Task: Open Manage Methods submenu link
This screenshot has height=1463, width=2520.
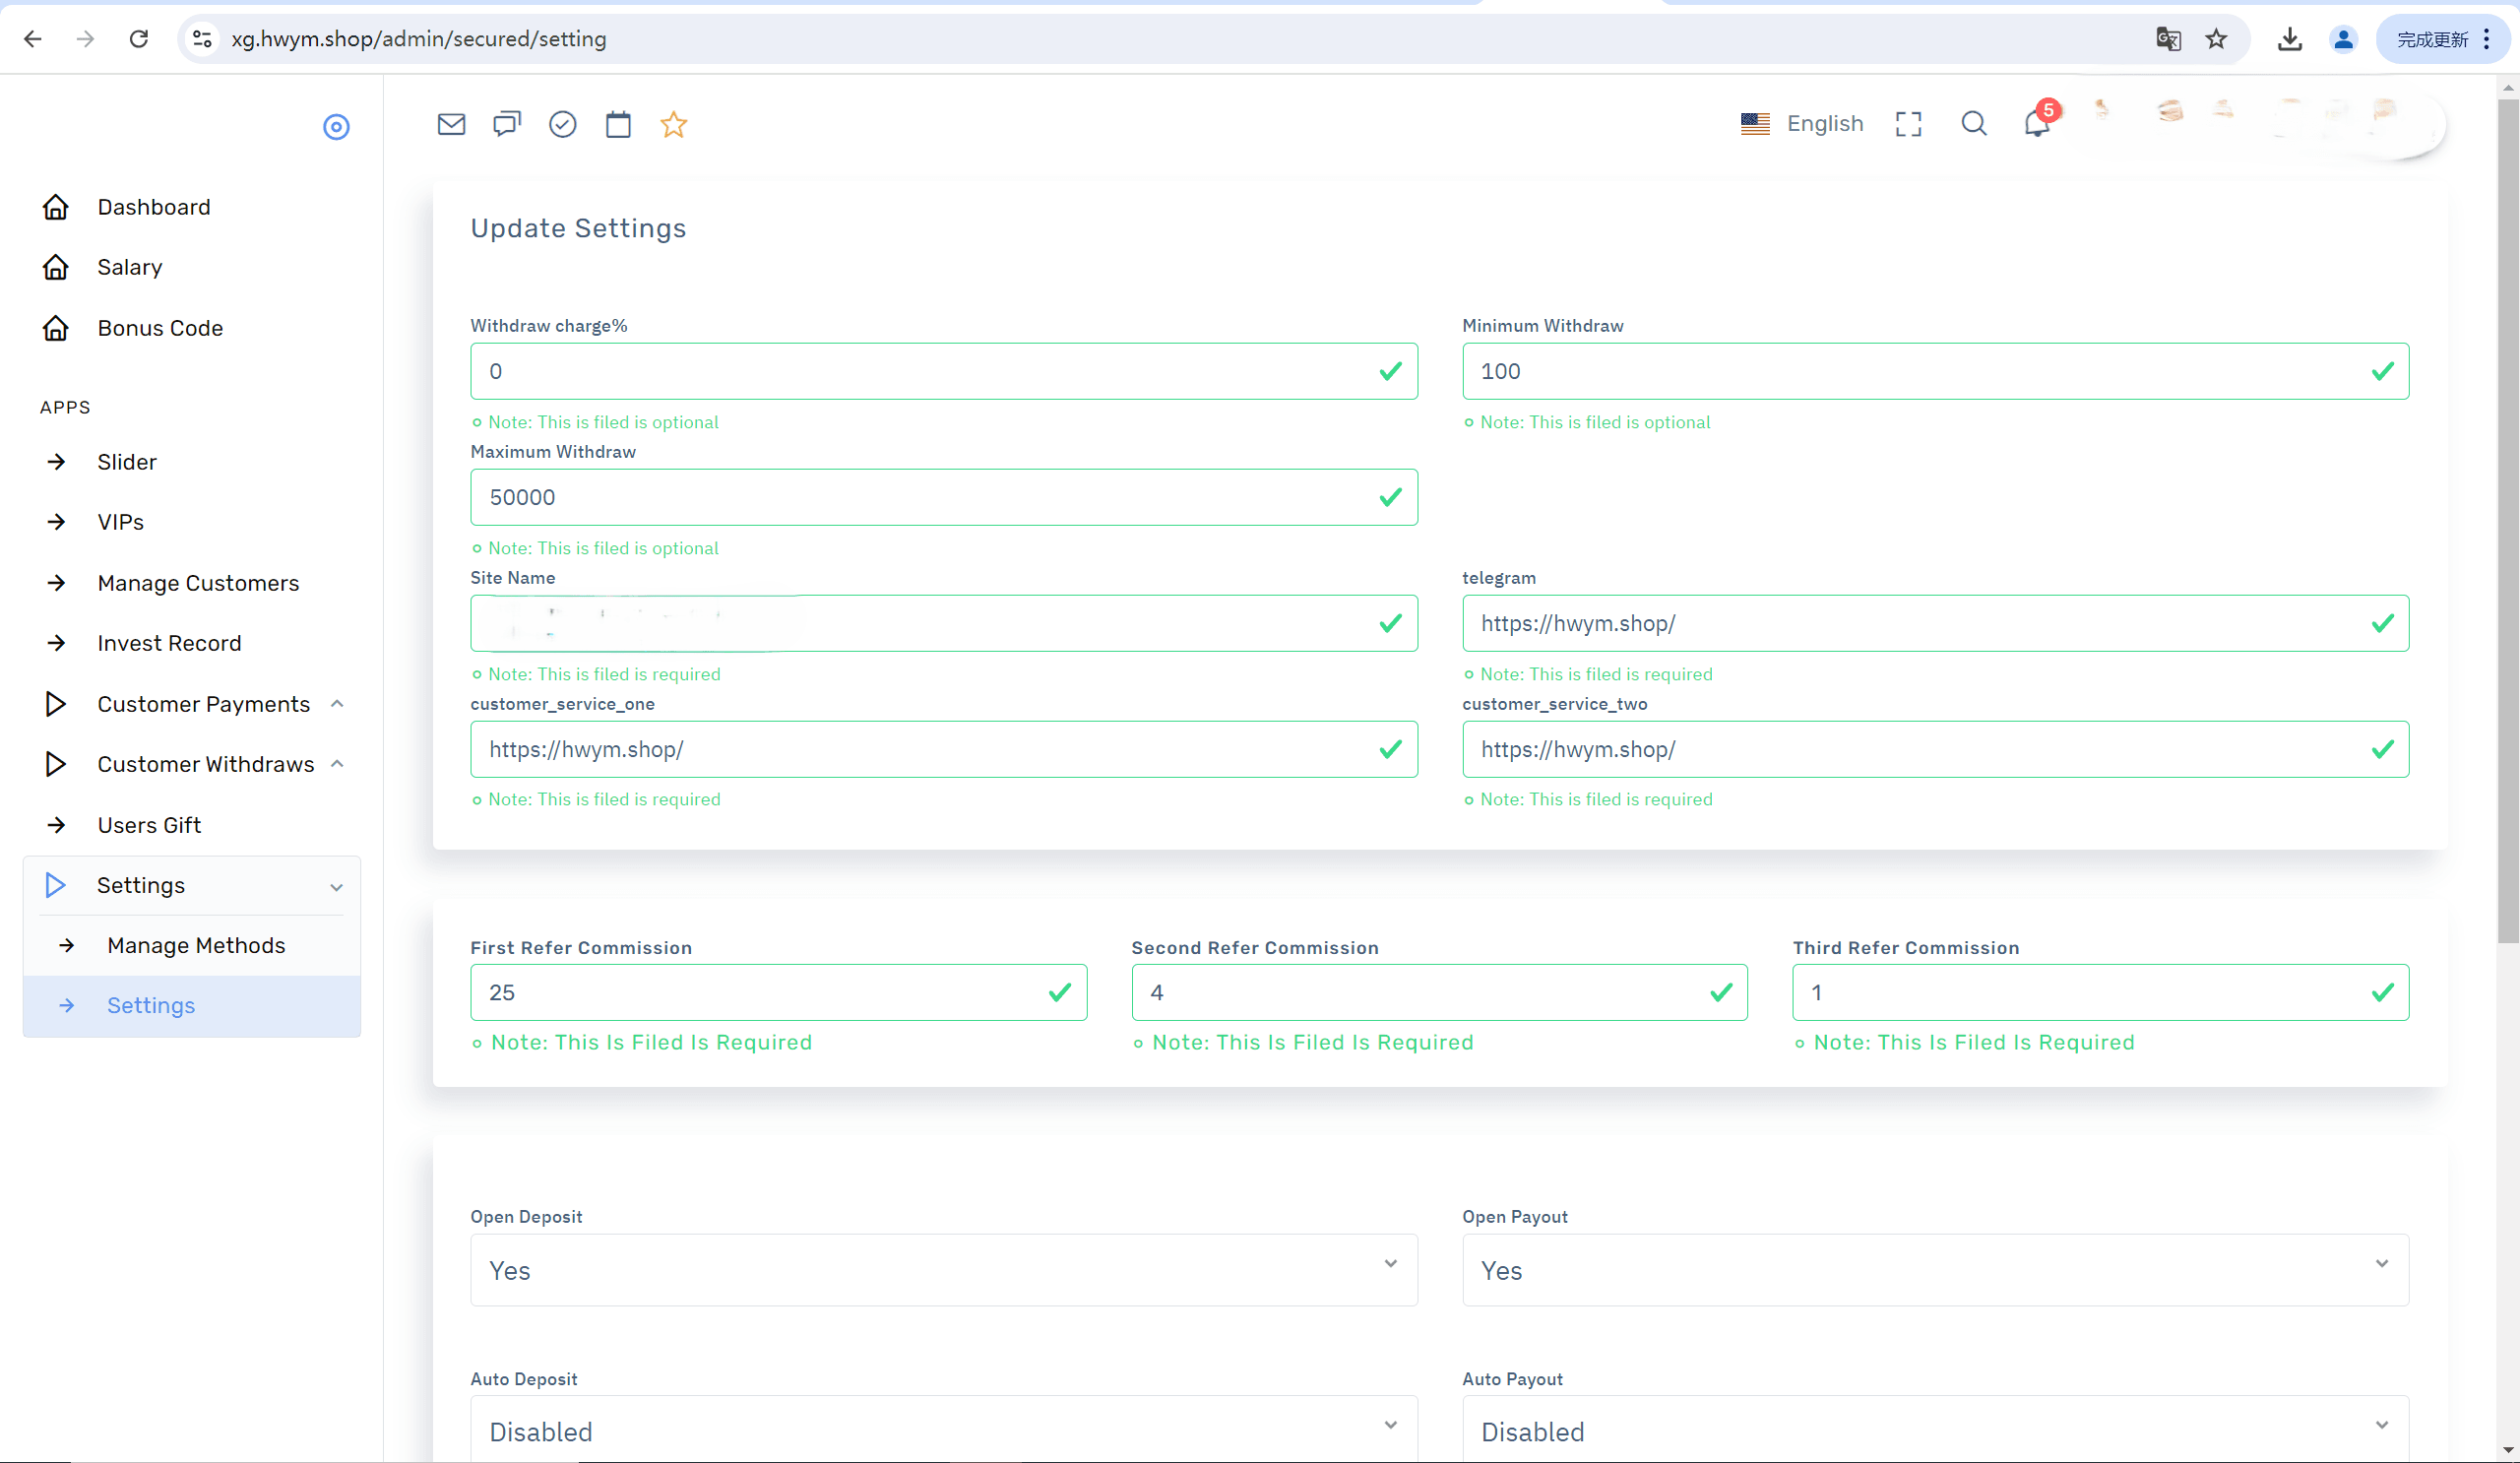Action: [x=196, y=945]
